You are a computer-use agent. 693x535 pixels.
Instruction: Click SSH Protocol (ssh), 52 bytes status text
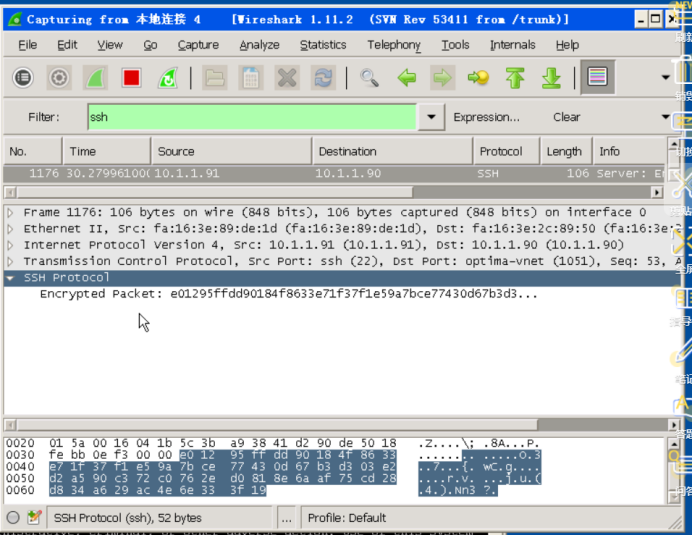pyautogui.click(x=127, y=518)
